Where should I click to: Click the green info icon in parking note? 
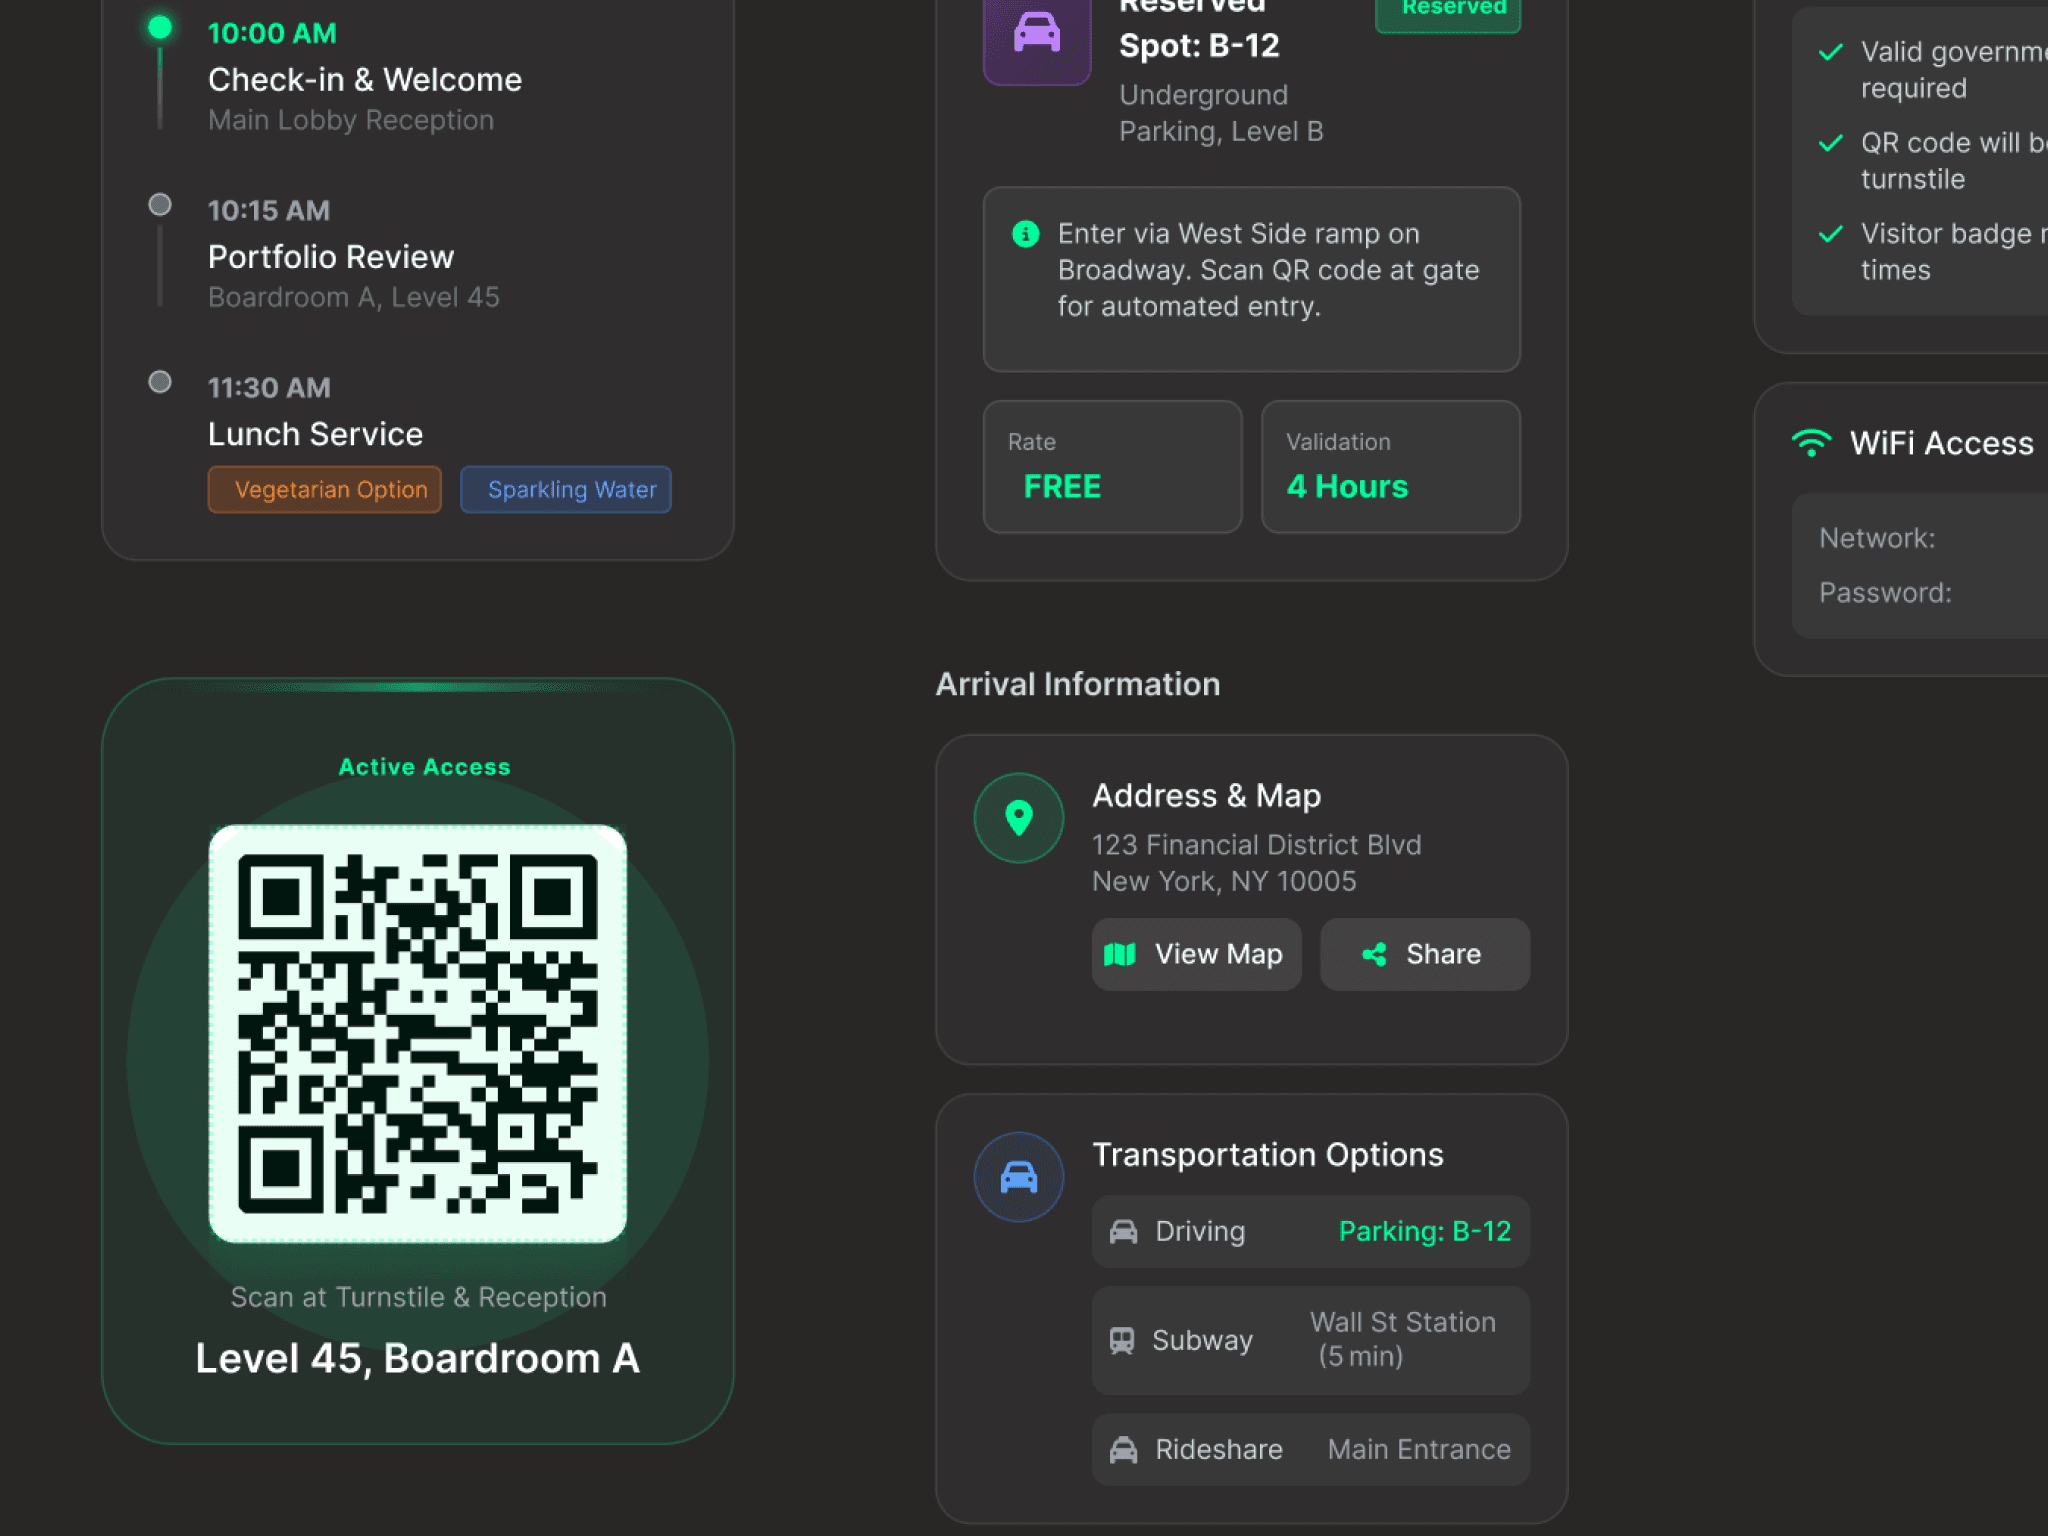tap(1025, 234)
